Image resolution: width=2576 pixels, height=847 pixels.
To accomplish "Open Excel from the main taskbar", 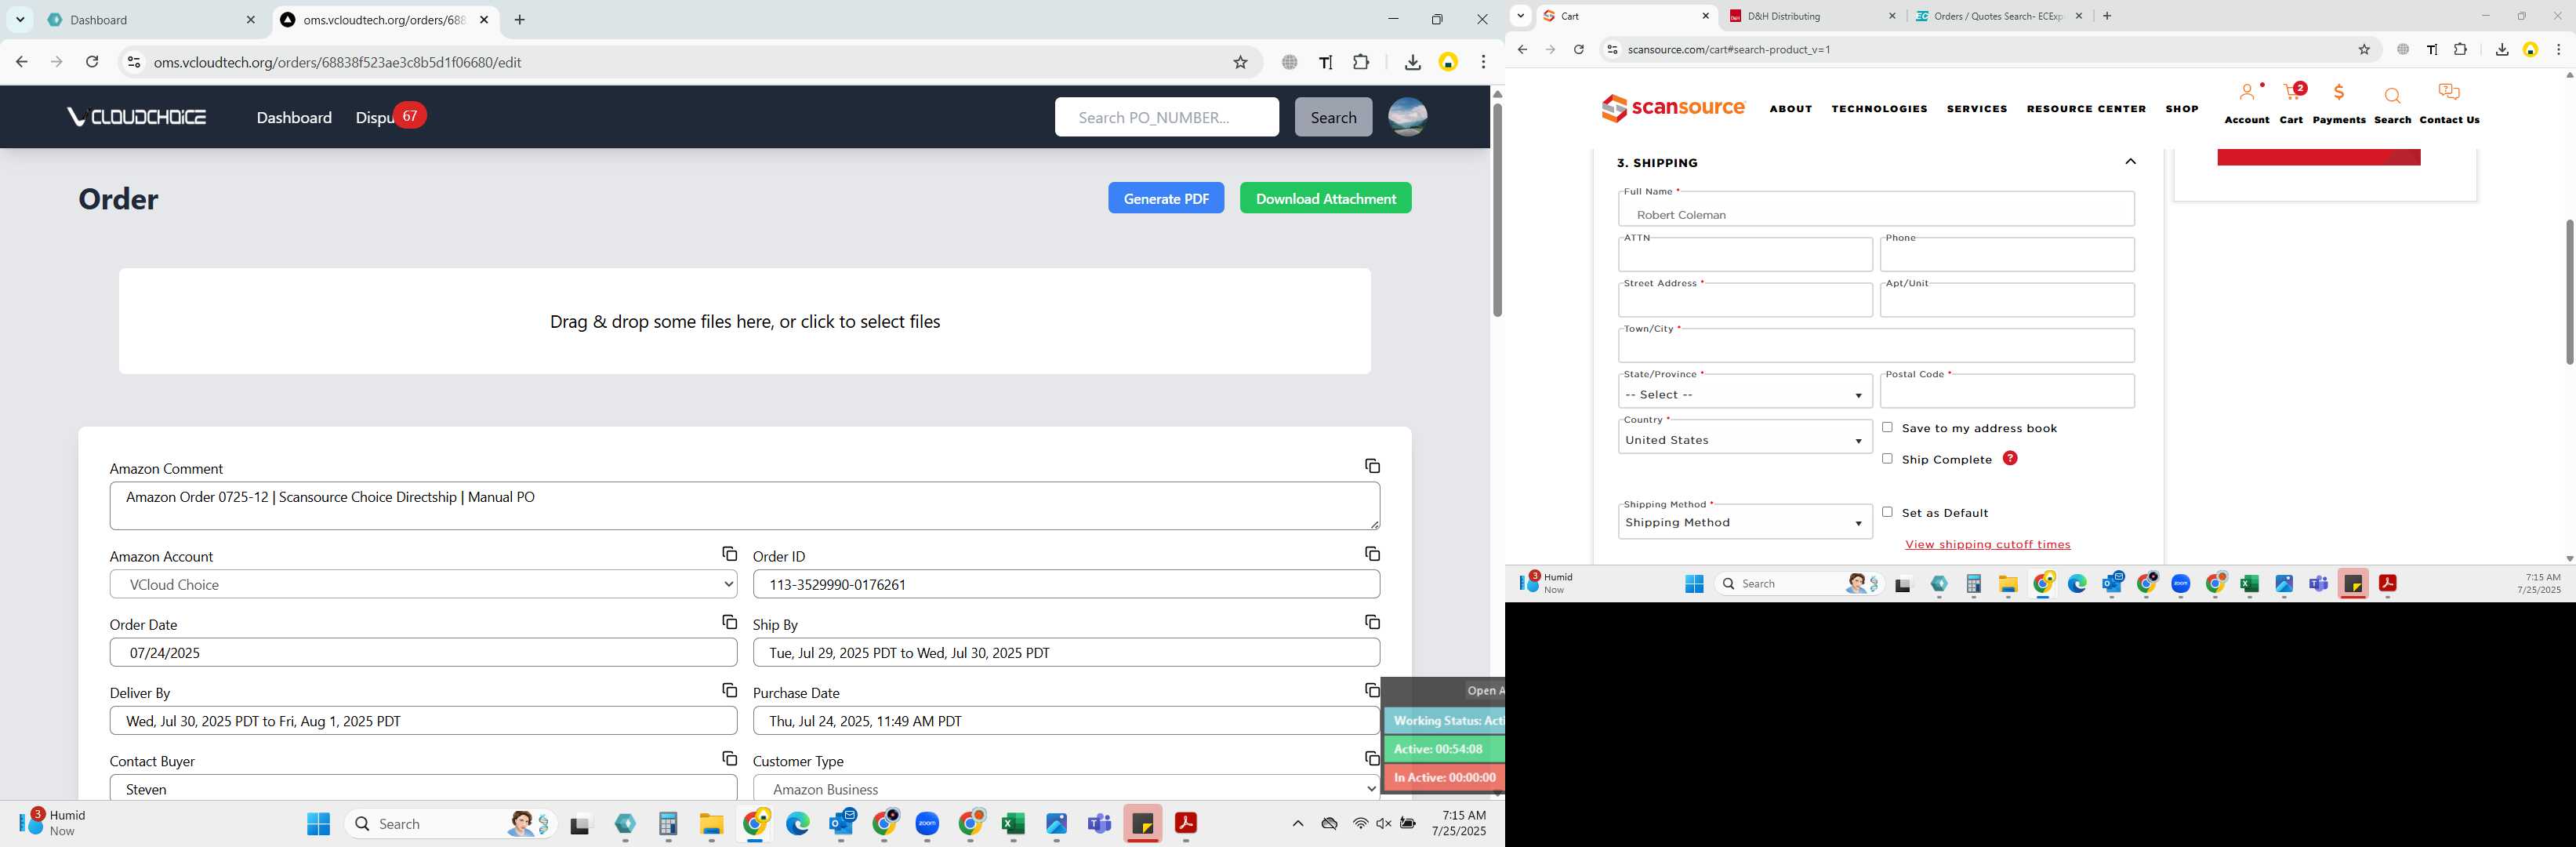I will [1013, 824].
